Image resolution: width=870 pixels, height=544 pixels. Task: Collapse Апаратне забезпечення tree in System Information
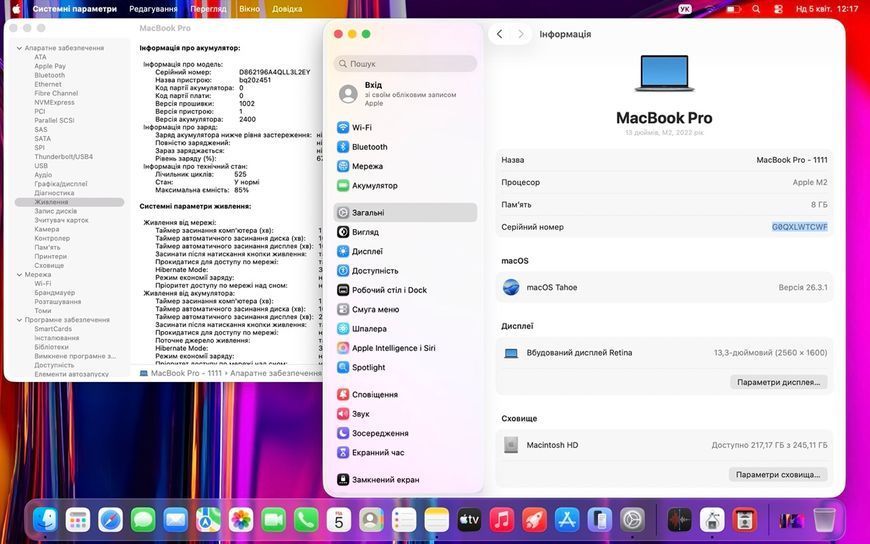tap(19, 48)
